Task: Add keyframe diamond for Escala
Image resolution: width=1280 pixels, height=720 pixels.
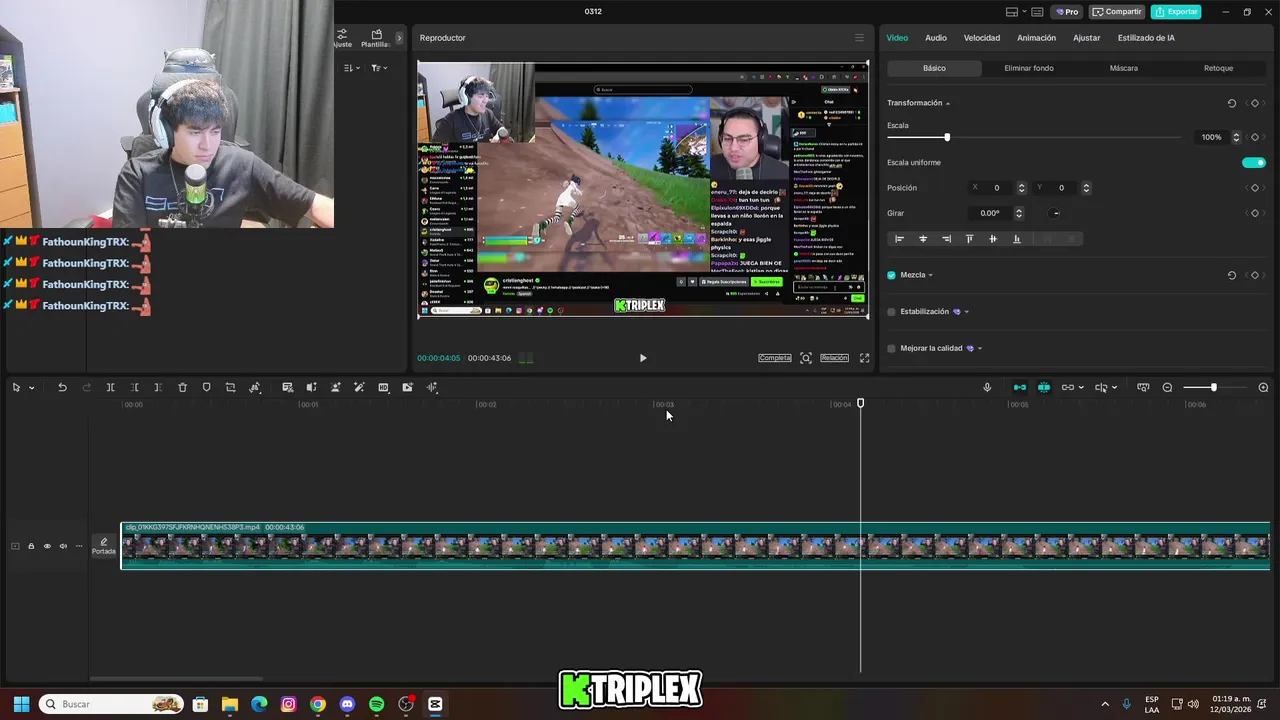Action: click(1255, 137)
